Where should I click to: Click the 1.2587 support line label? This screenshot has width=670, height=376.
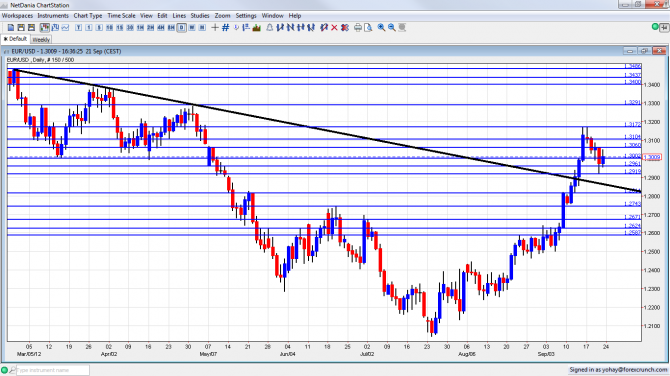click(x=632, y=233)
